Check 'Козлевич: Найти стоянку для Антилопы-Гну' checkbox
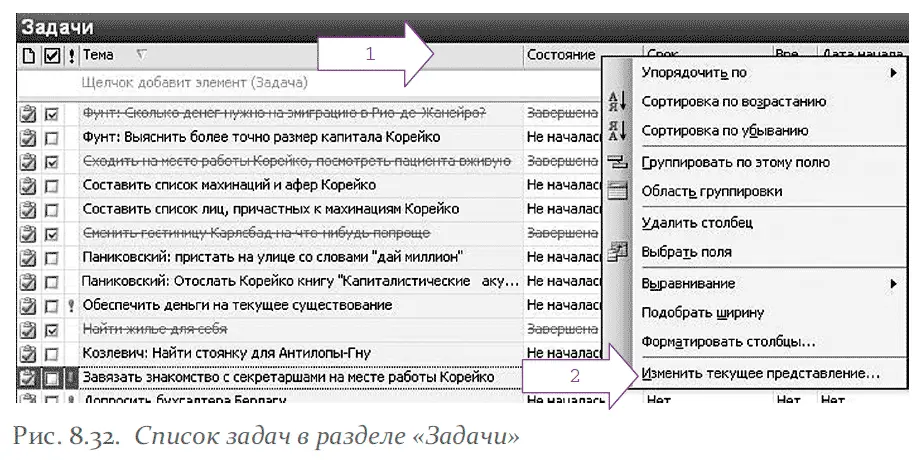924x460 pixels. click(52, 354)
